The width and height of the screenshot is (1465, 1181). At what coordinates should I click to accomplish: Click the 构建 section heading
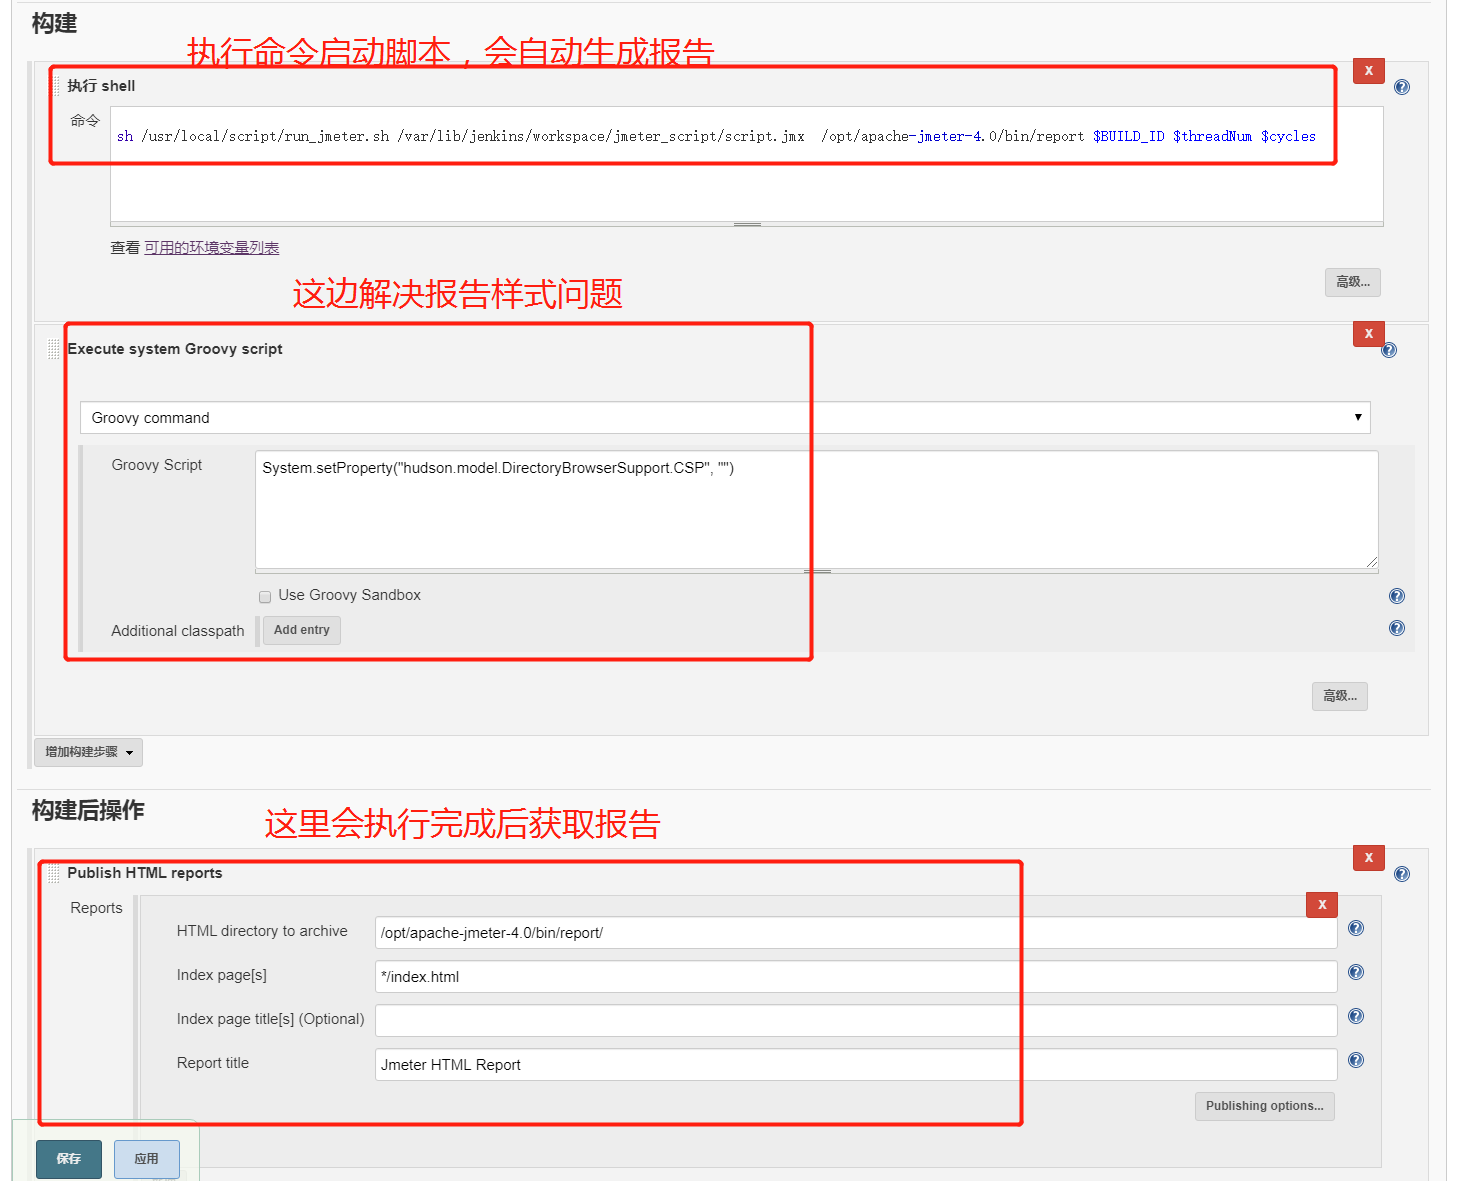[x=54, y=23]
